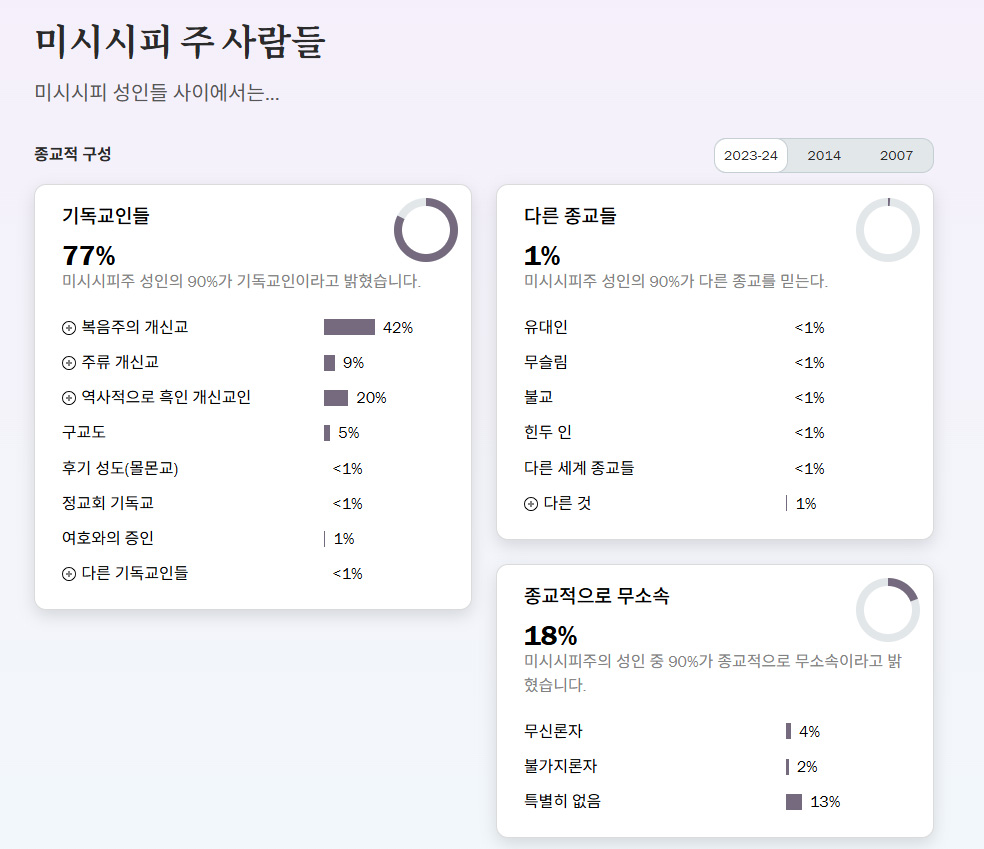Switch to the 2007 survey year
Viewport: 984px width, 849px height.
[x=897, y=156]
